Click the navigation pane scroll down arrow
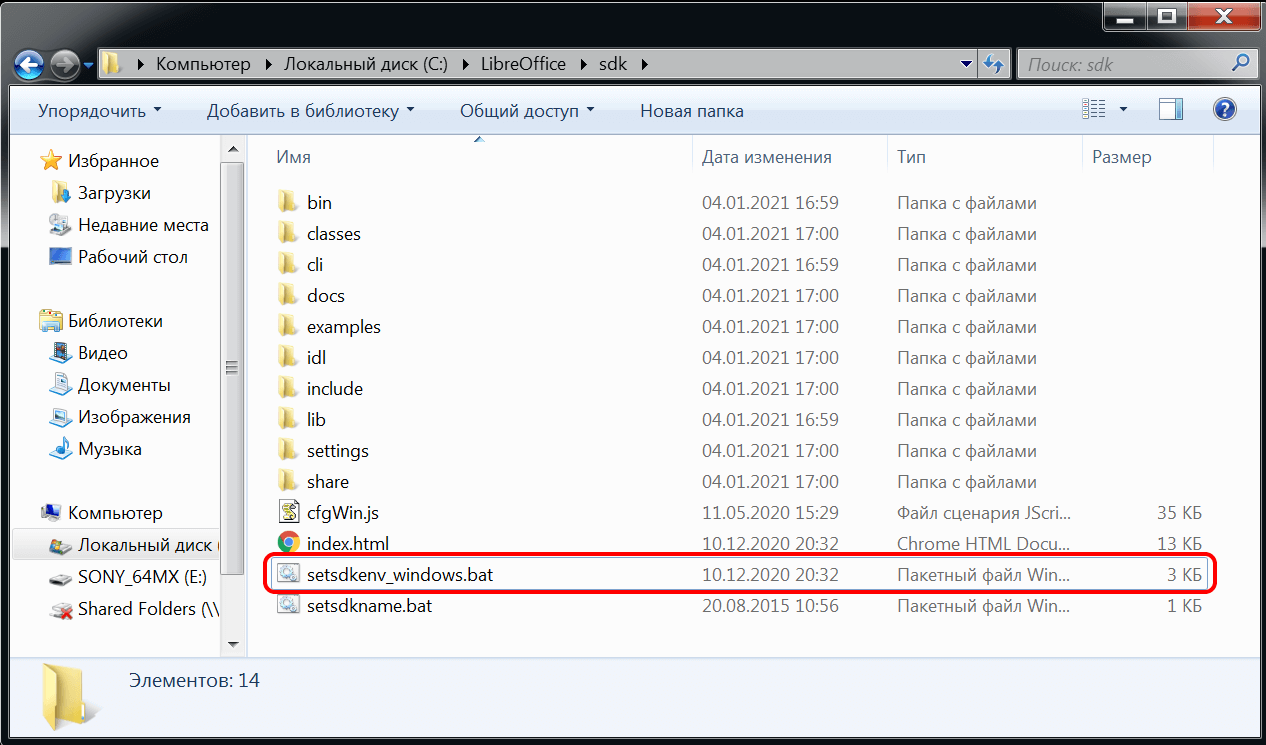Screen dimensions: 1266x745 click(232, 644)
